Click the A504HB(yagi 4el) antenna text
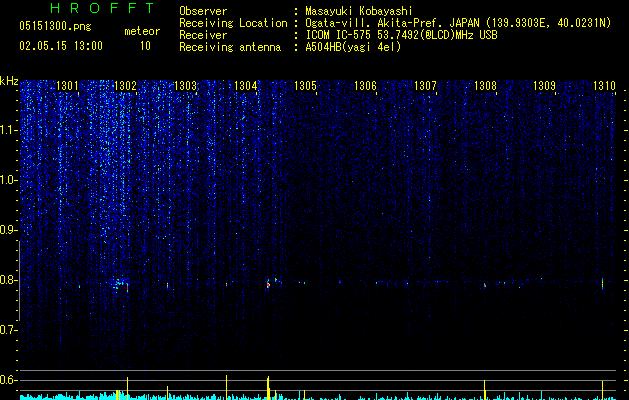The width and height of the screenshot is (629, 400). (x=353, y=47)
